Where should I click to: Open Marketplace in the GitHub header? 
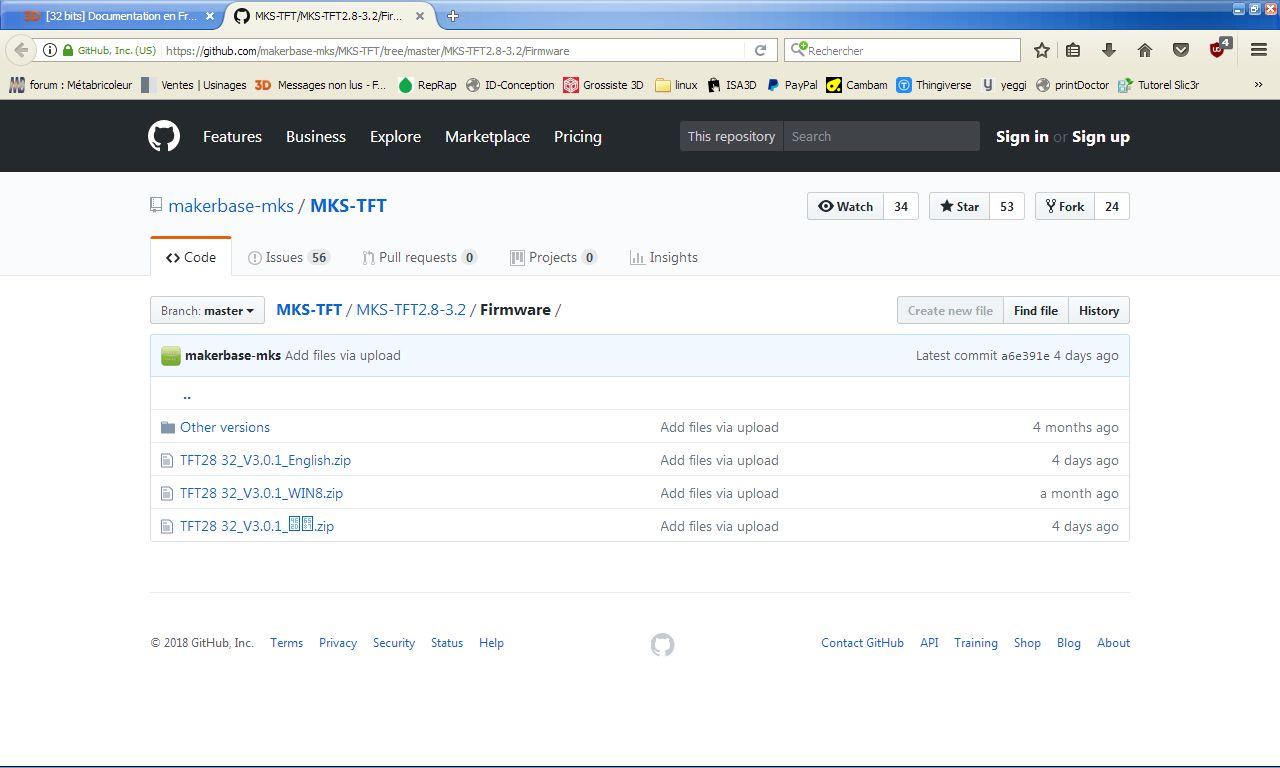pyautogui.click(x=487, y=136)
